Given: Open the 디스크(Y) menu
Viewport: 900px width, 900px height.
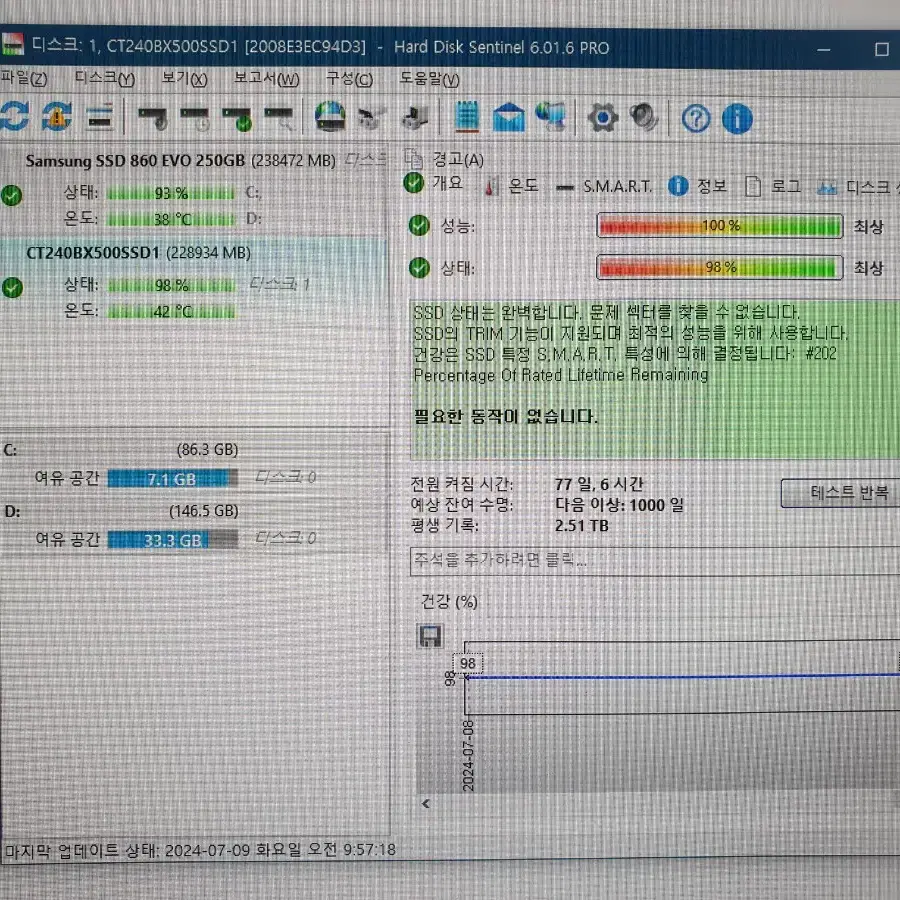Looking at the screenshot, I should (105, 78).
